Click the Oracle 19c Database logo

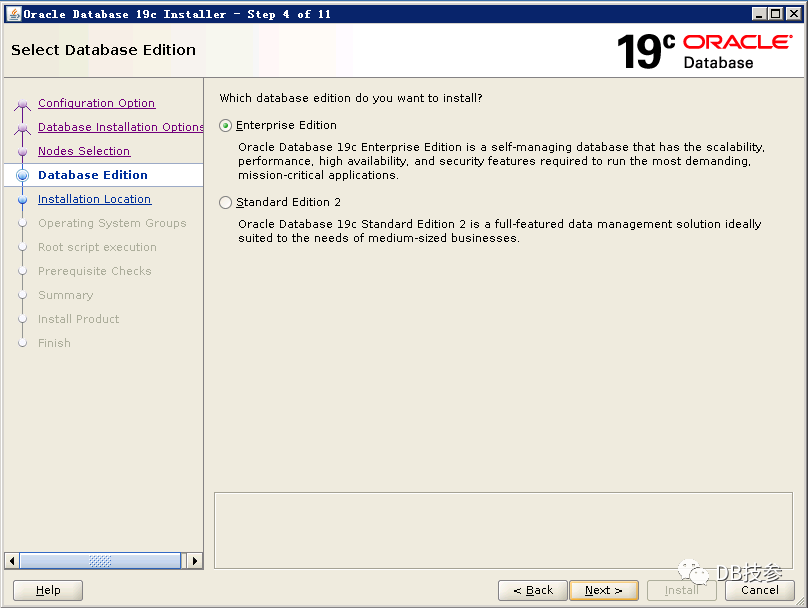(704, 51)
